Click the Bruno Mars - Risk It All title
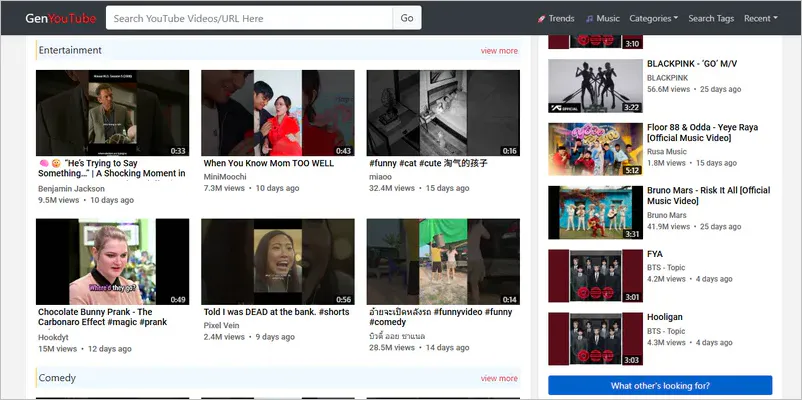 (708, 195)
